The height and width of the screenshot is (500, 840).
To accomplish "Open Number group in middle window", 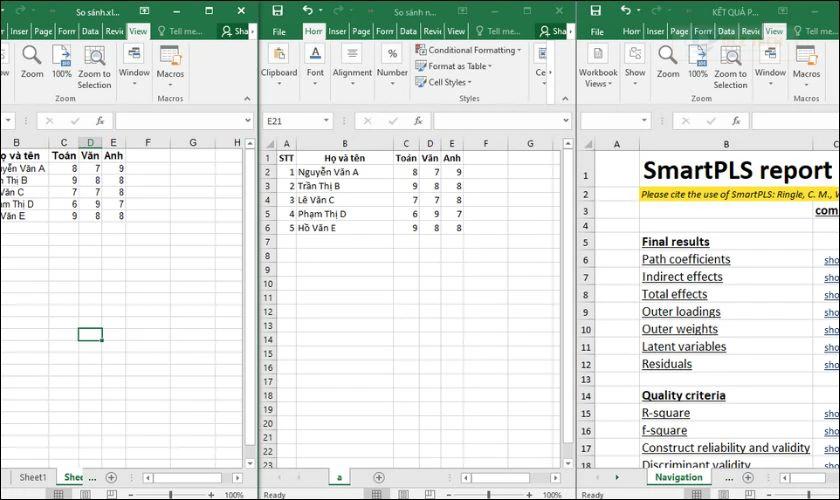I will [392, 65].
